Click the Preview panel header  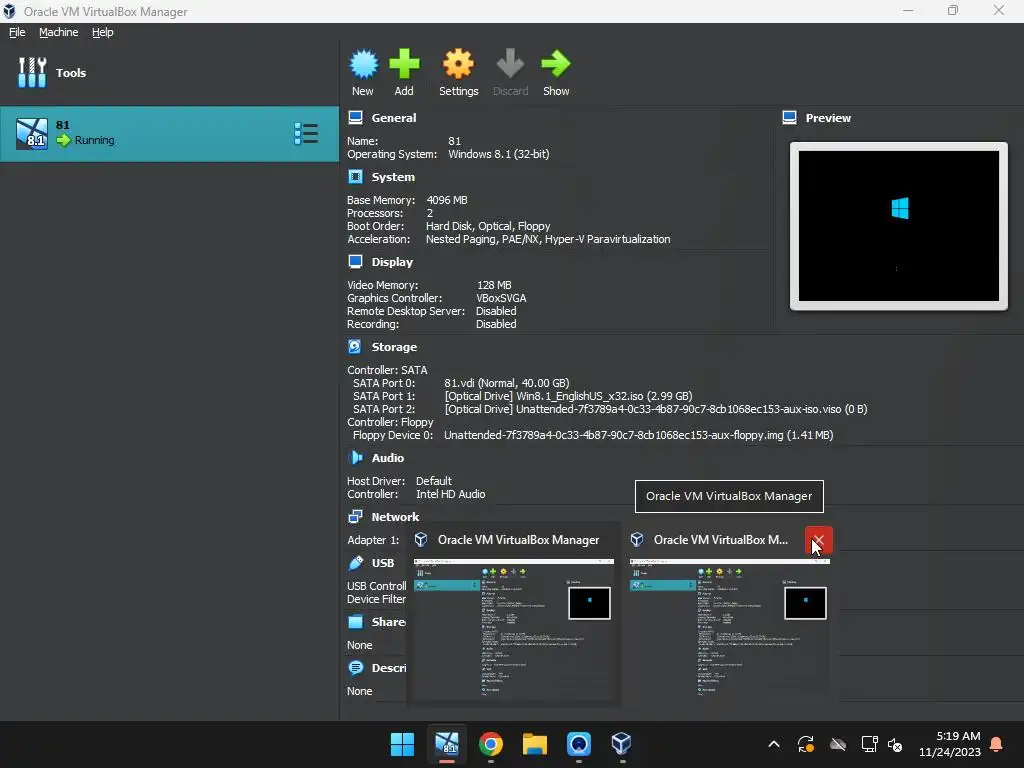(x=828, y=118)
